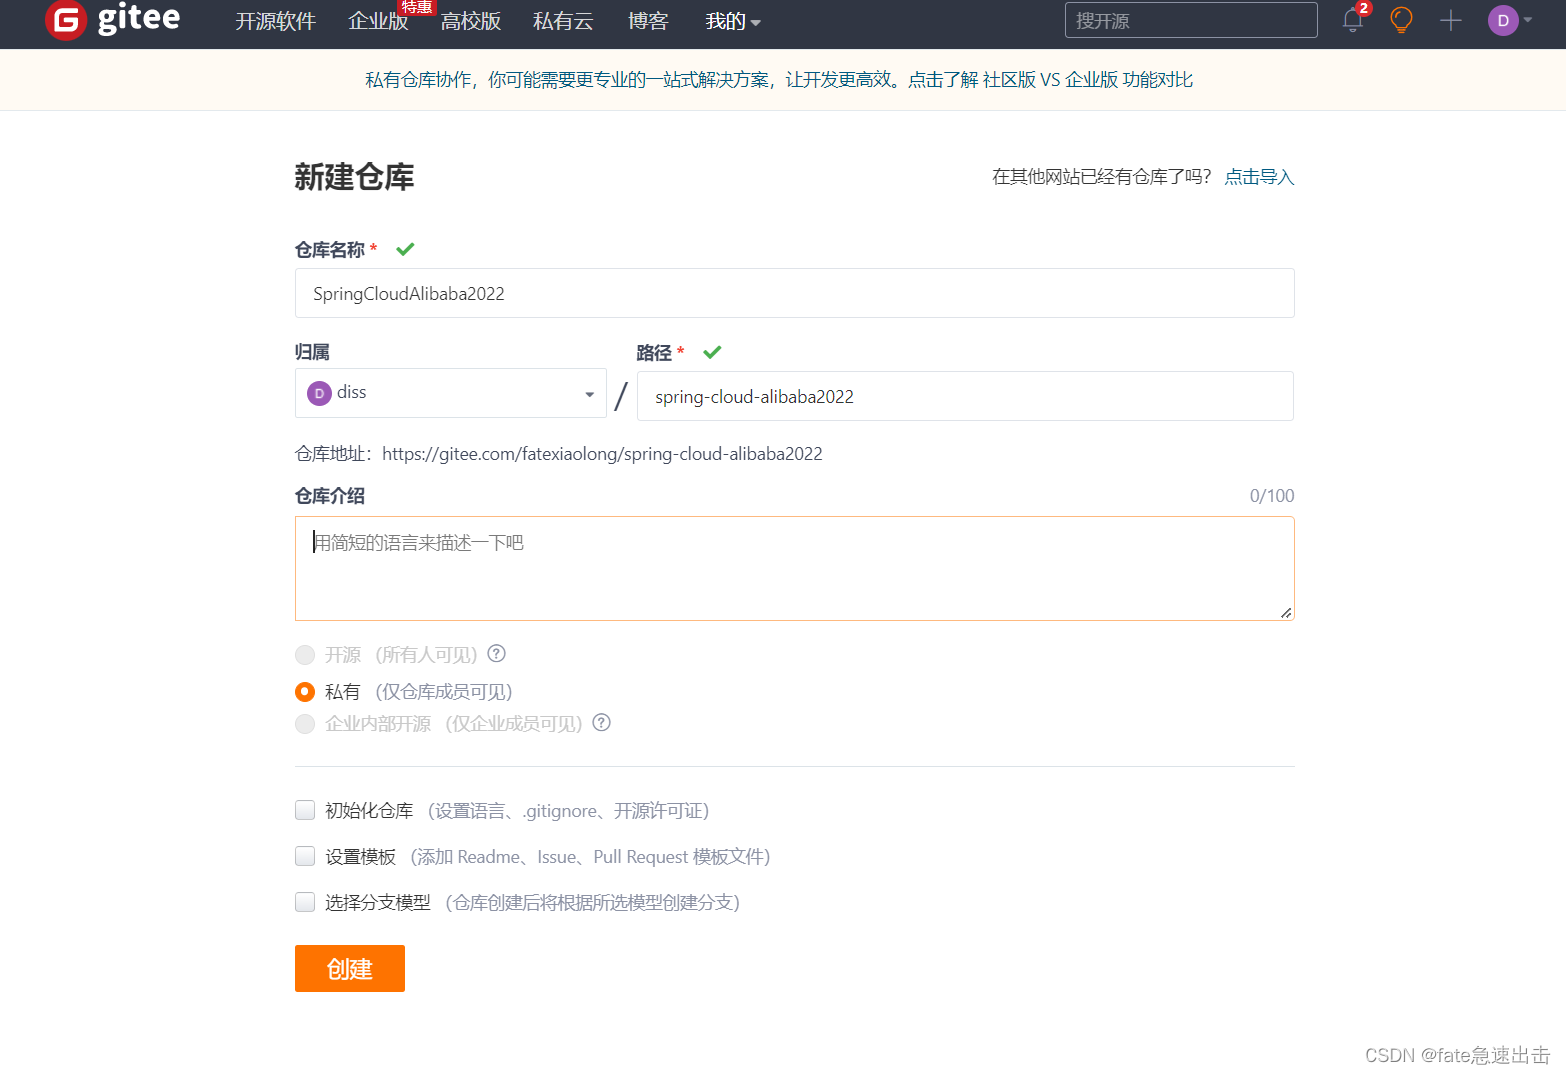Viewport: 1566px width, 1074px height.
Task: Click the 特惠 badge above 企业版
Action: 417,7
